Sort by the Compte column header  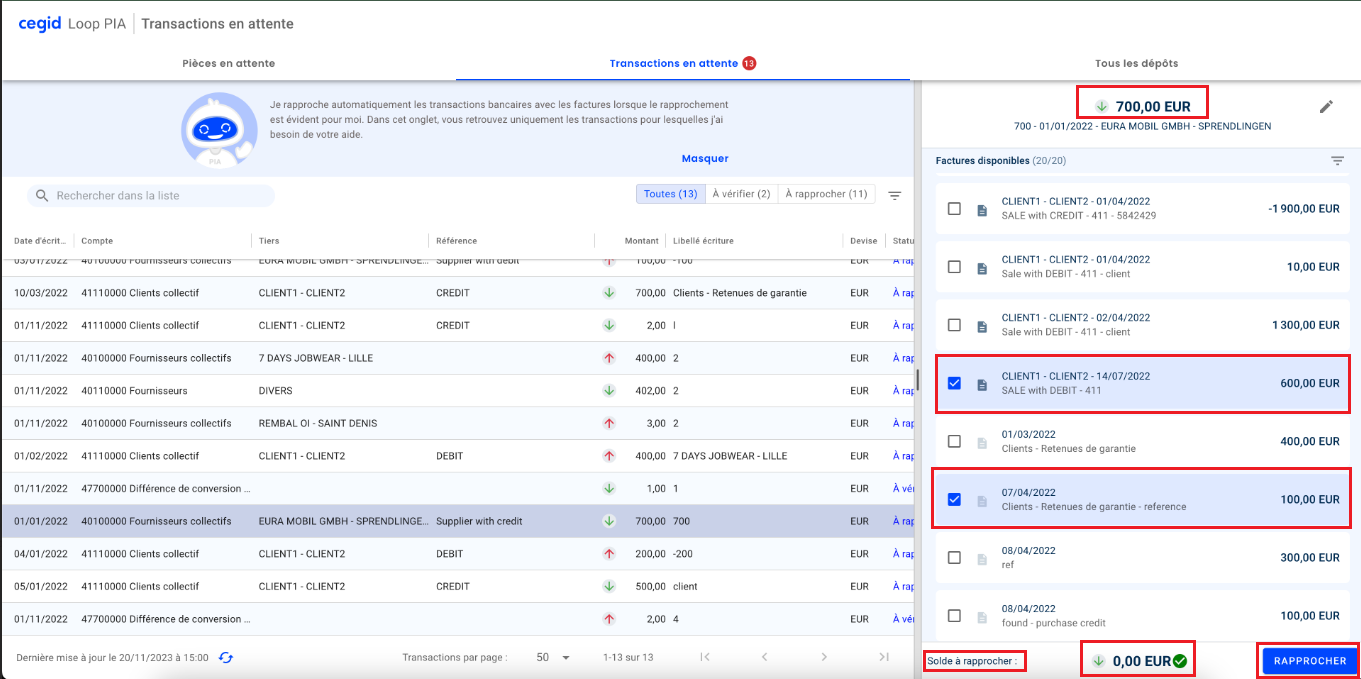pos(97,241)
